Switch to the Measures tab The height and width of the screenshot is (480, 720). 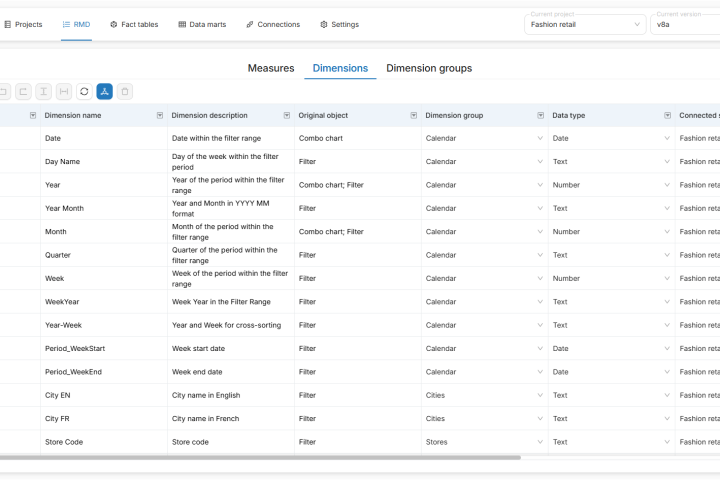pos(271,68)
